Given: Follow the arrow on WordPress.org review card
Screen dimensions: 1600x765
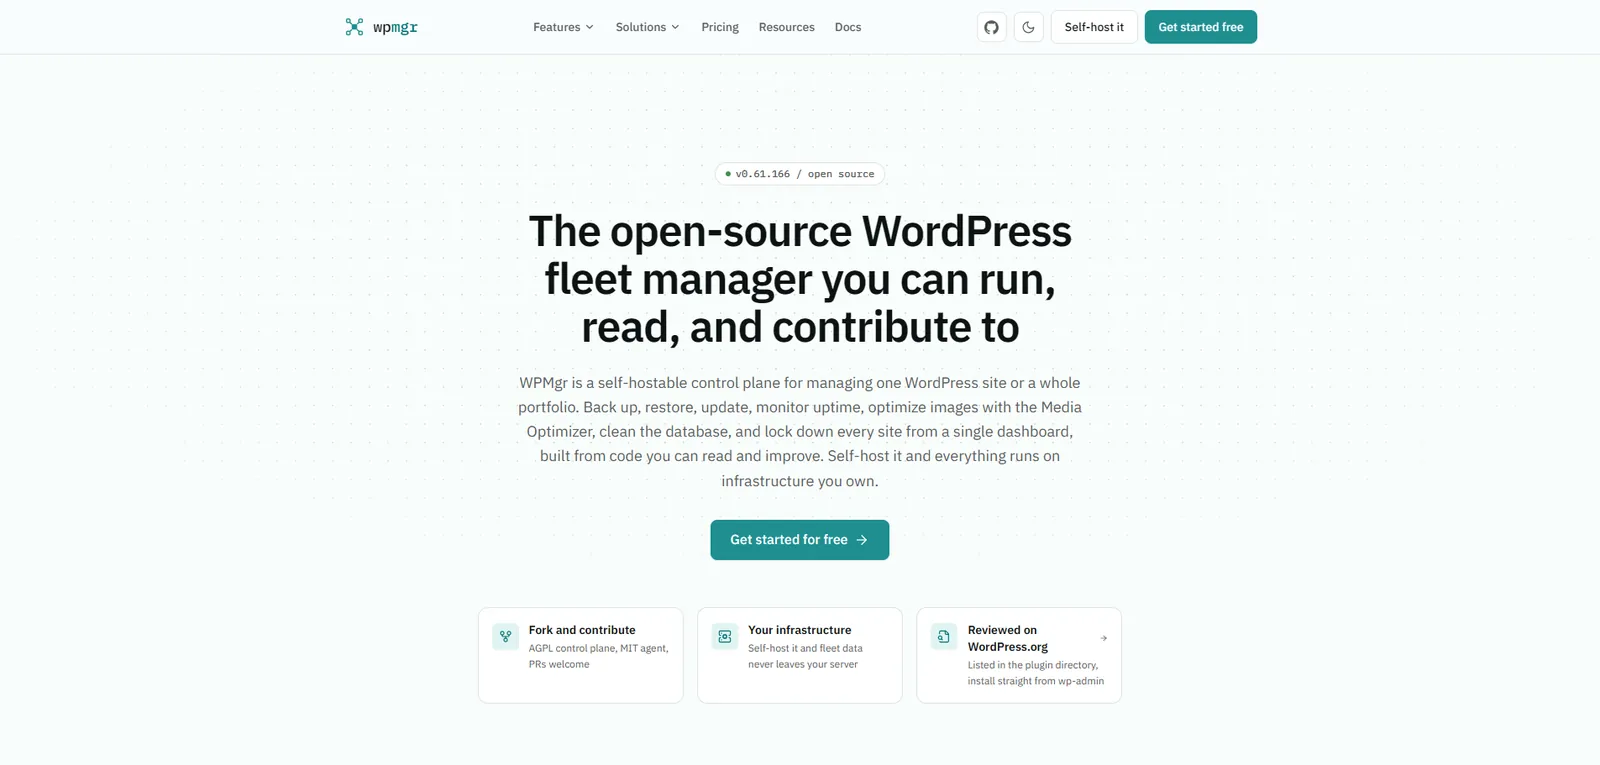Looking at the screenshot, I should pos(1104,638).
